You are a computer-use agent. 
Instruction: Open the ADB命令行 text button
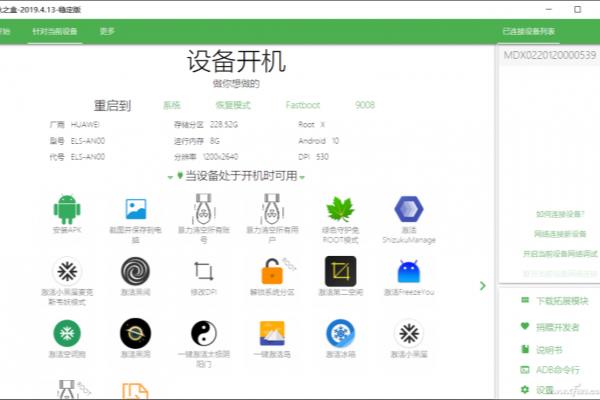coord(558,370)
